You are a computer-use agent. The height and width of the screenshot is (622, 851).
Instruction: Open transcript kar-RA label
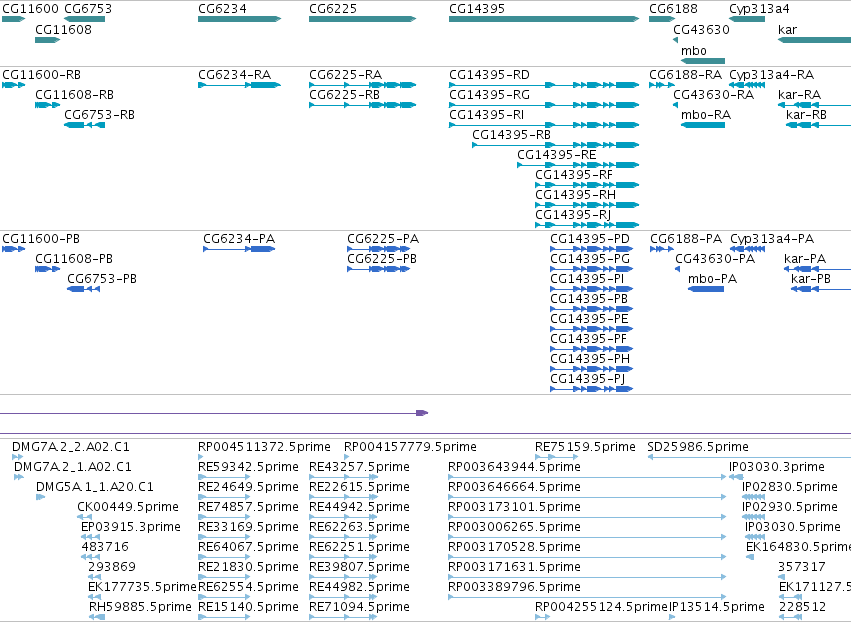pyautogui.click(x=799, y=95)
